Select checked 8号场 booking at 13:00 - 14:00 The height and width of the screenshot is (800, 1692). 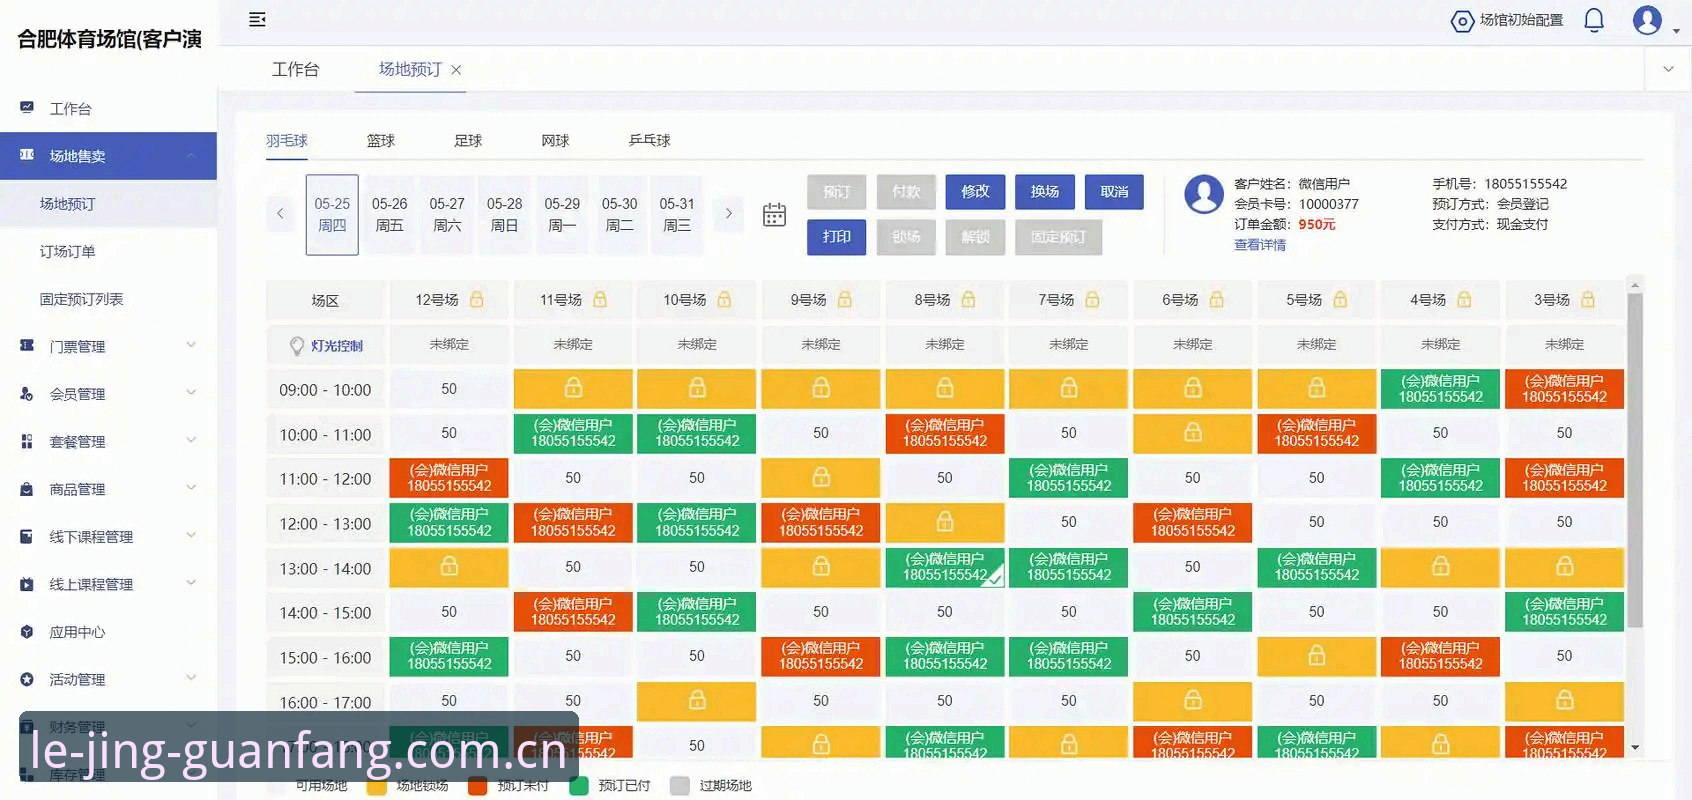pyautogui.click(x=945, y=567)
